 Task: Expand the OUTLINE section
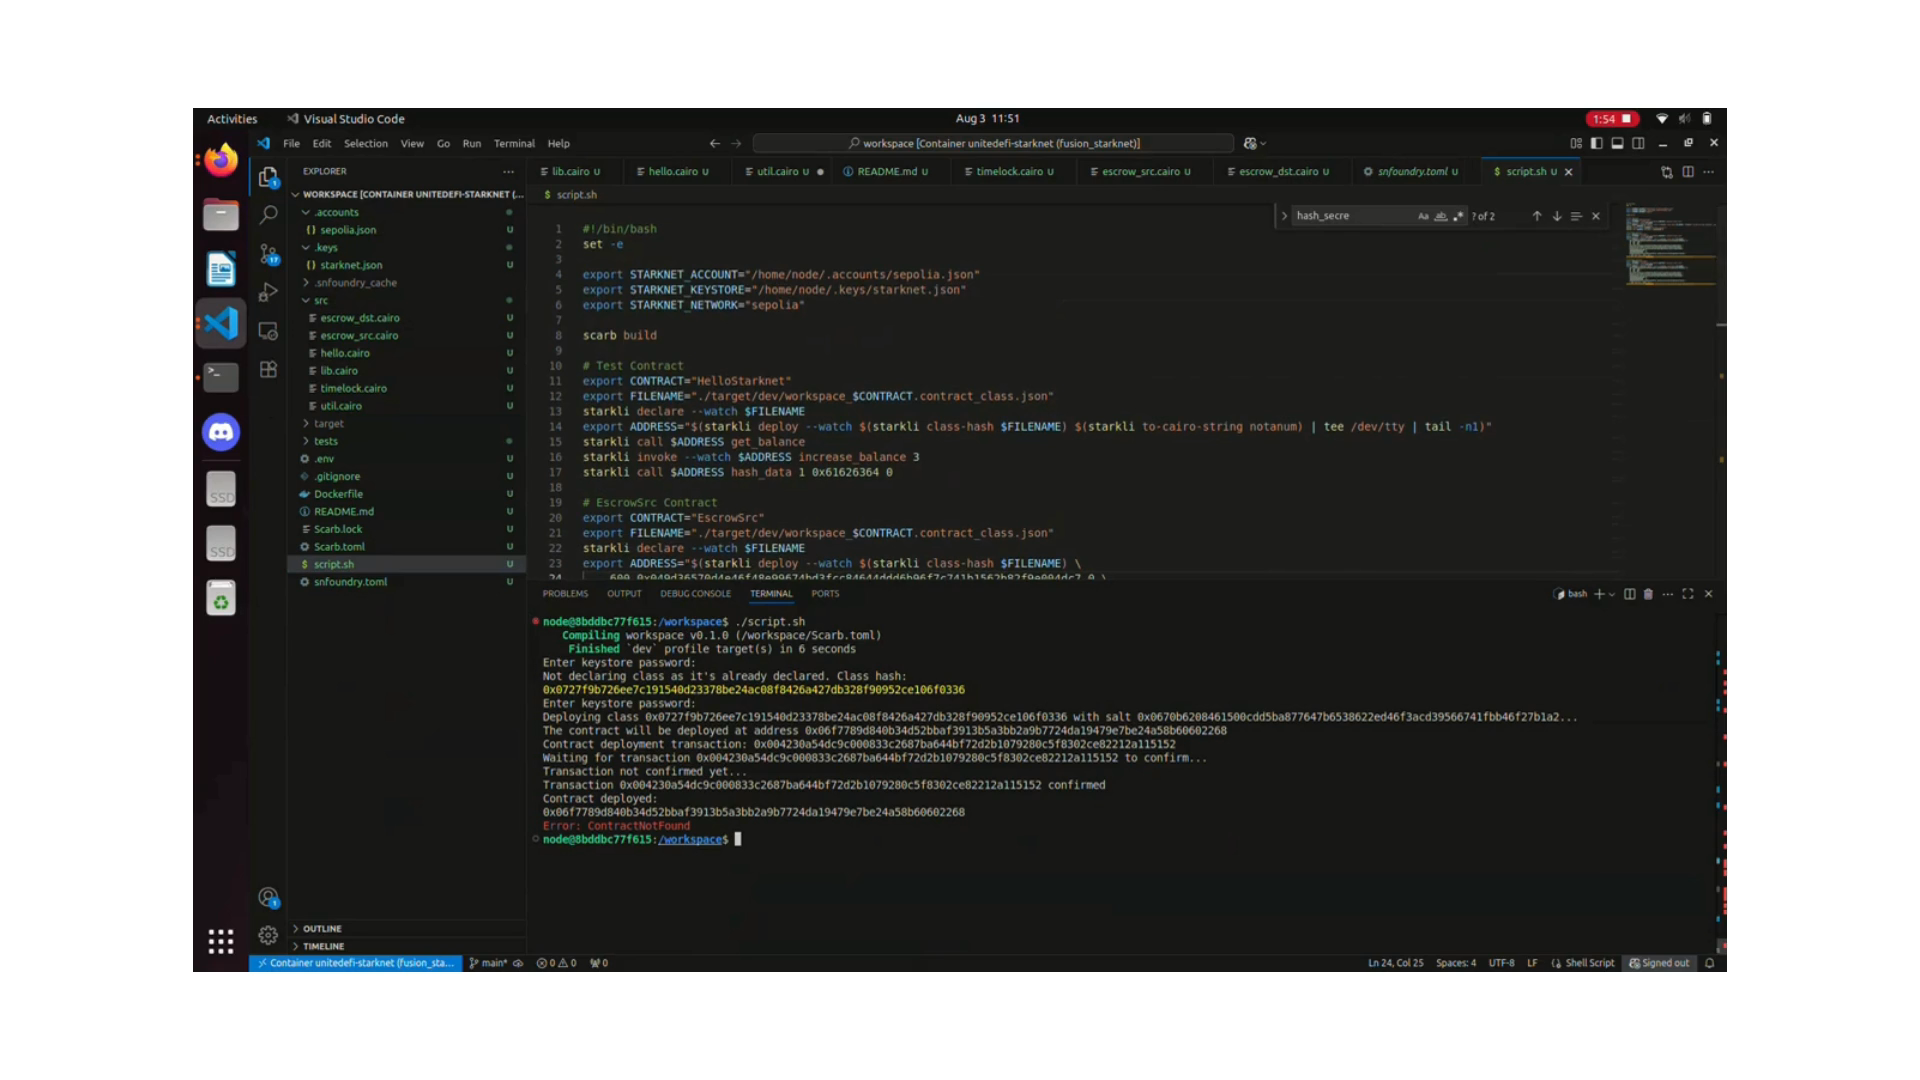322,929
